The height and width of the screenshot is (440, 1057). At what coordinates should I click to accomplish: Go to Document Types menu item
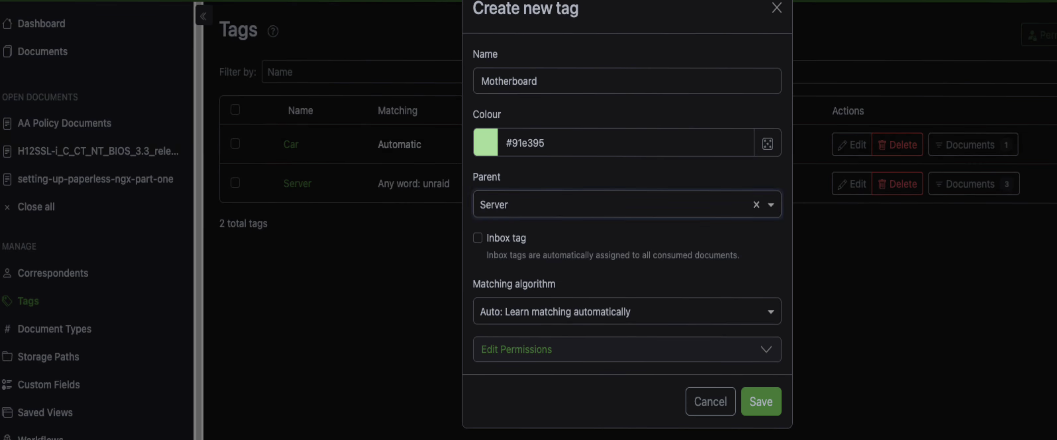[x=54, y=329]
